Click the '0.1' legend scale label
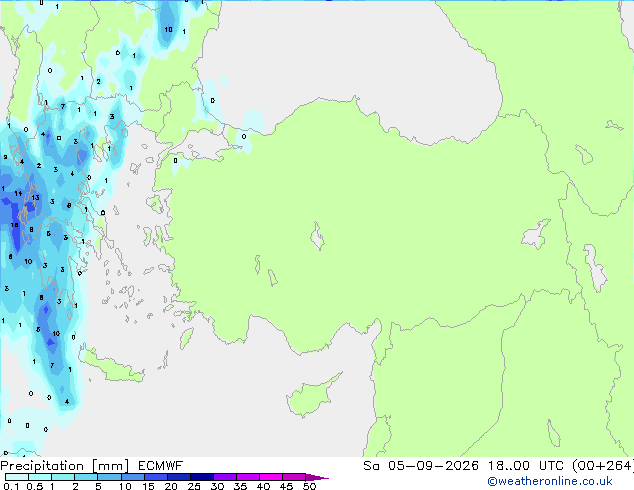The height and width of the screenshot is (490, 634). (11, 486)
